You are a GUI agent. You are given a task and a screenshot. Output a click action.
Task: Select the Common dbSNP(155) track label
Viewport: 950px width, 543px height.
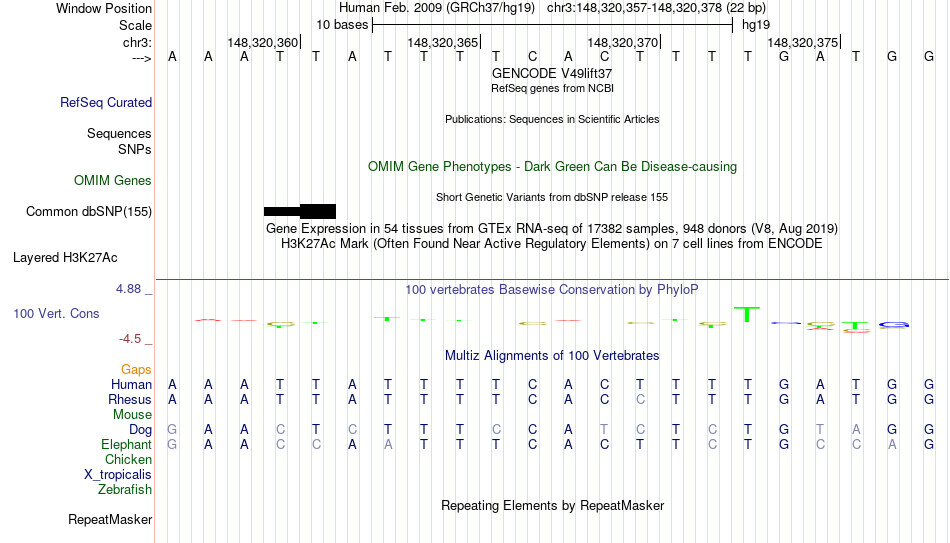point(89,212)
